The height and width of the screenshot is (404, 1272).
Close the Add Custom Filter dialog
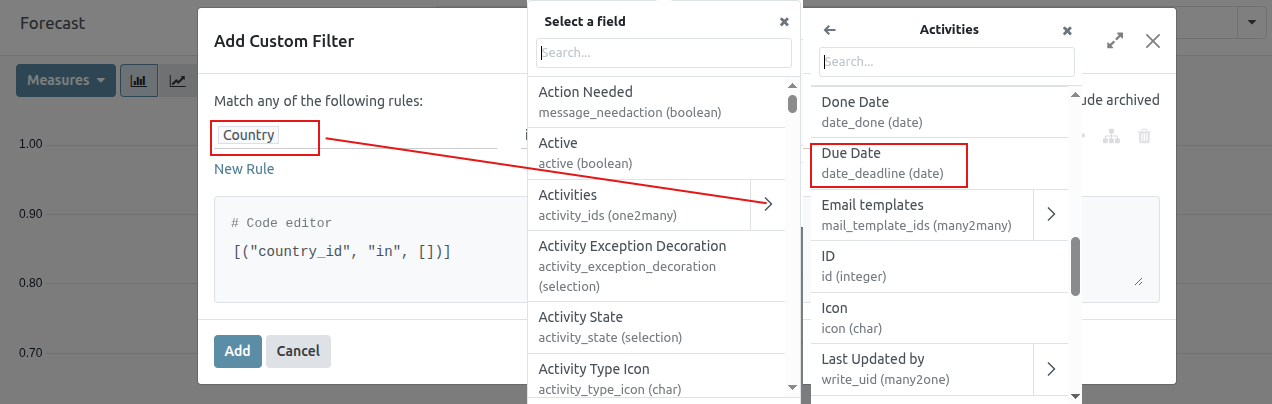1153,41
